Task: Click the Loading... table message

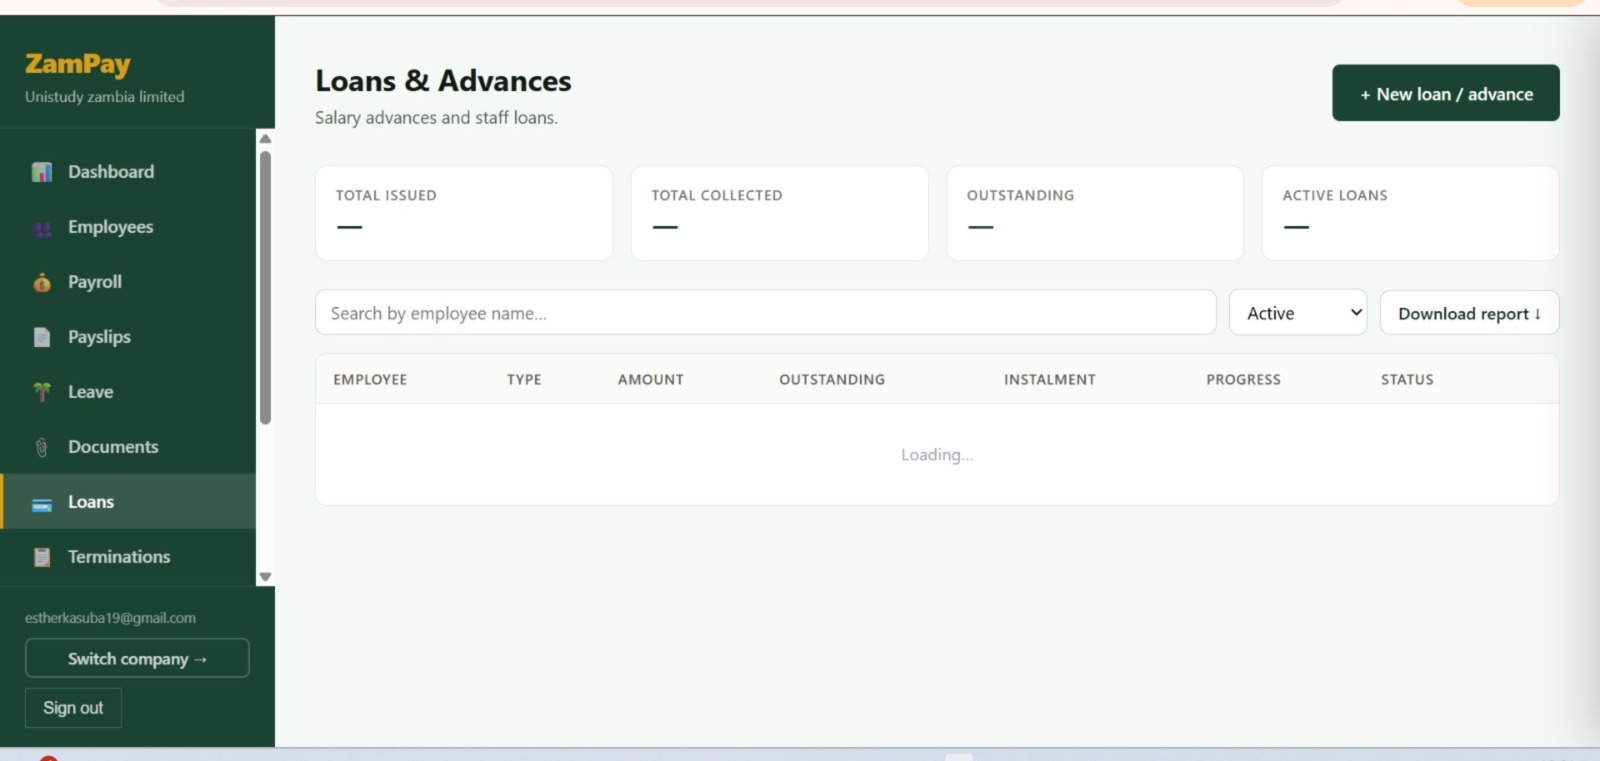Action: (937, 455)
